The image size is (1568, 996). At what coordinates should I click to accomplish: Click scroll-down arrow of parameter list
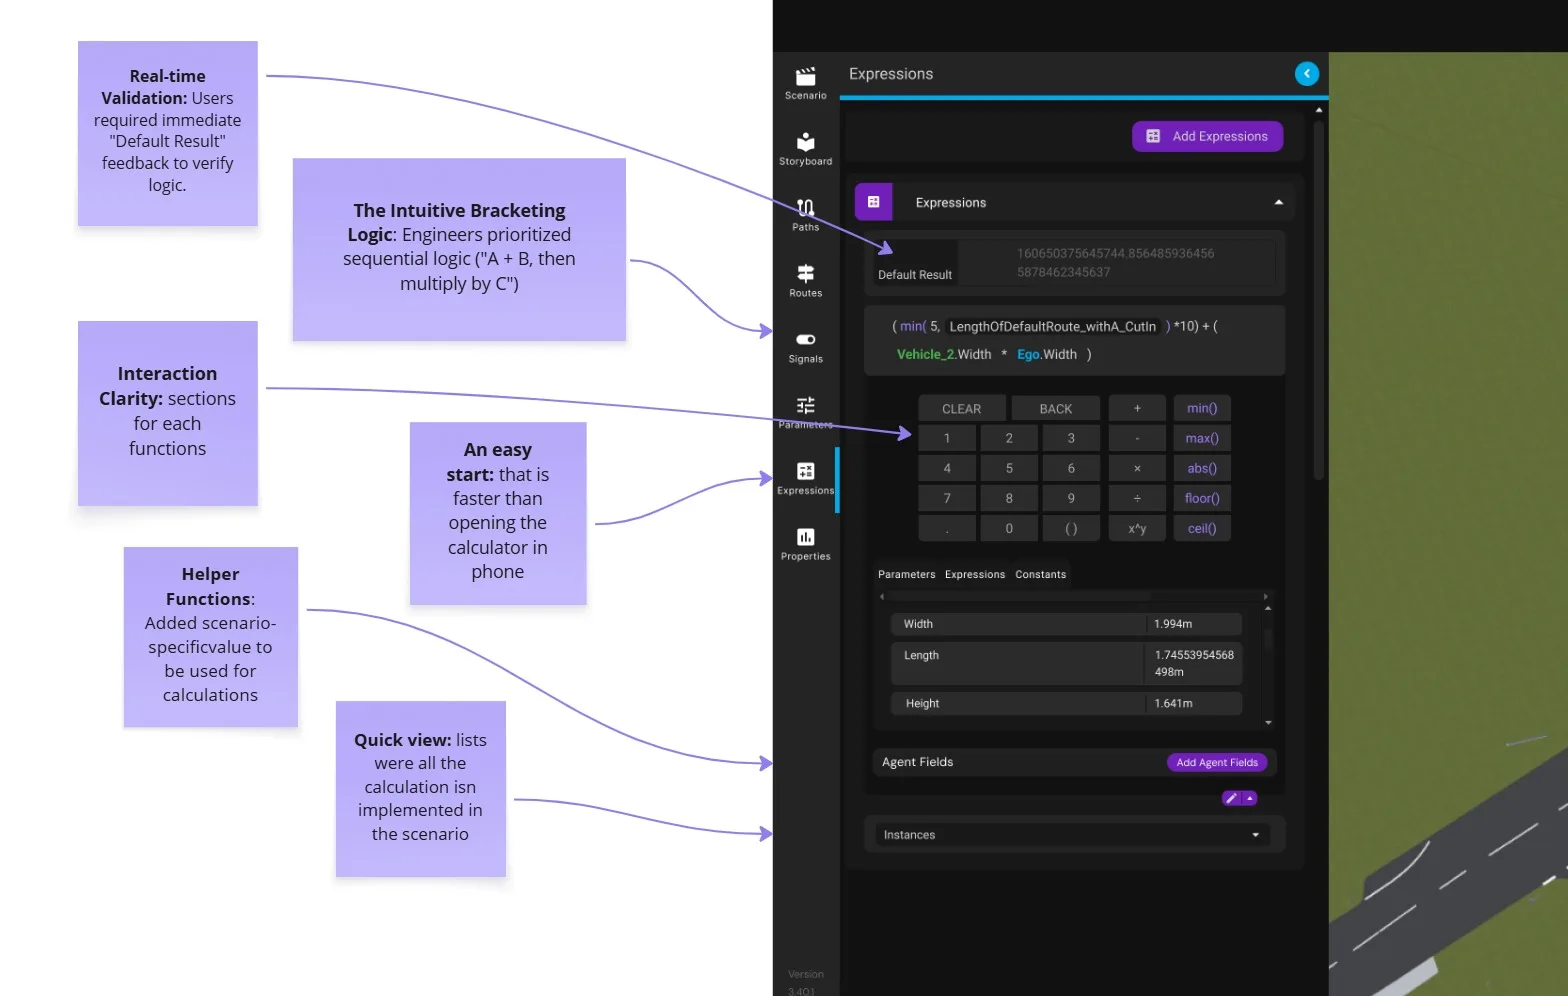point(1268,722)
